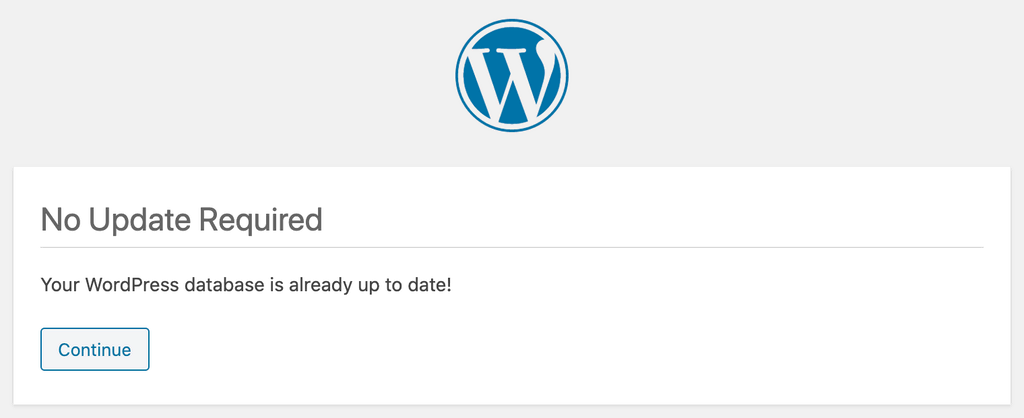Click the WordPress logo
Image resolution: width=1024 pixels, height=418 pixels.
(511, 74)
